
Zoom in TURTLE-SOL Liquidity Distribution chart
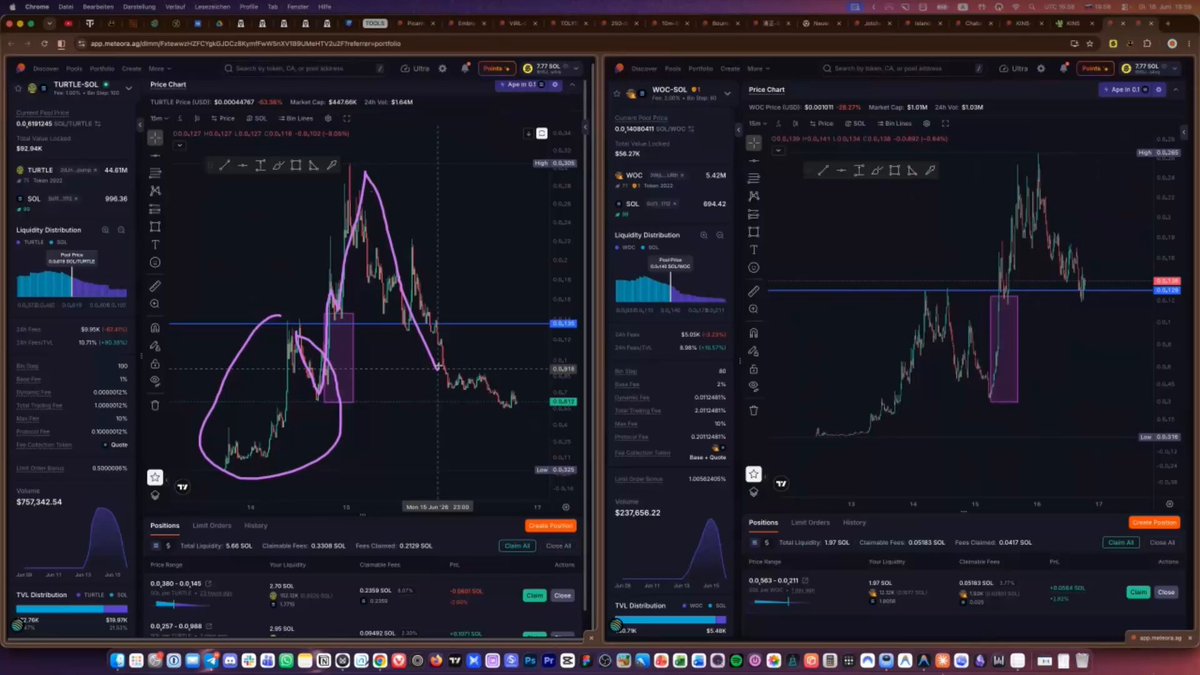tap(106, 229)
